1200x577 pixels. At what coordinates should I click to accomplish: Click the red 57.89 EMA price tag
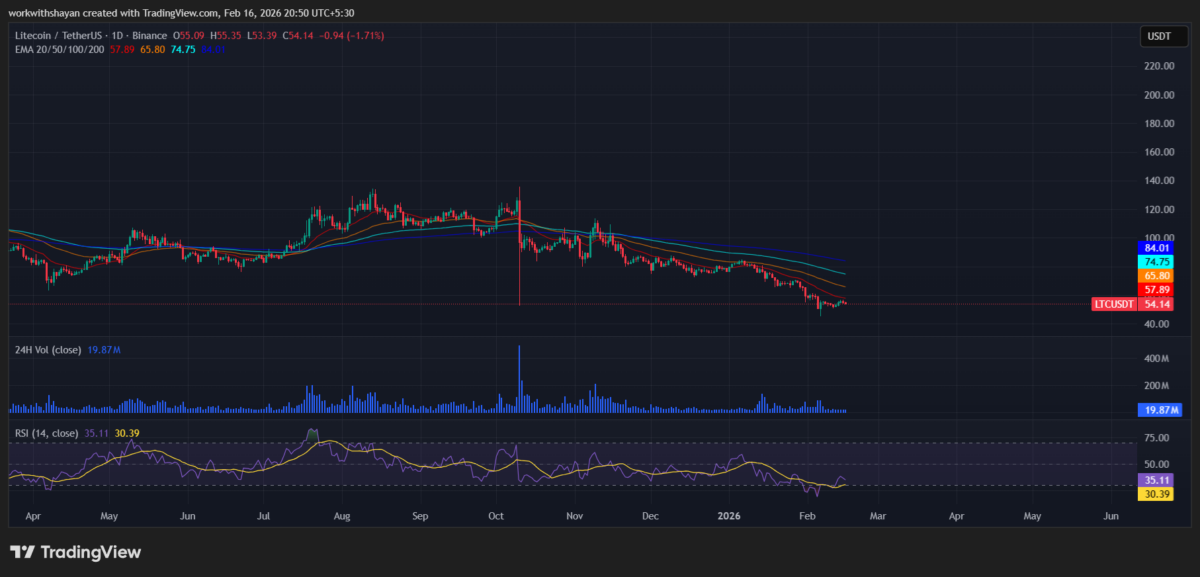(x=1158, y=289)
